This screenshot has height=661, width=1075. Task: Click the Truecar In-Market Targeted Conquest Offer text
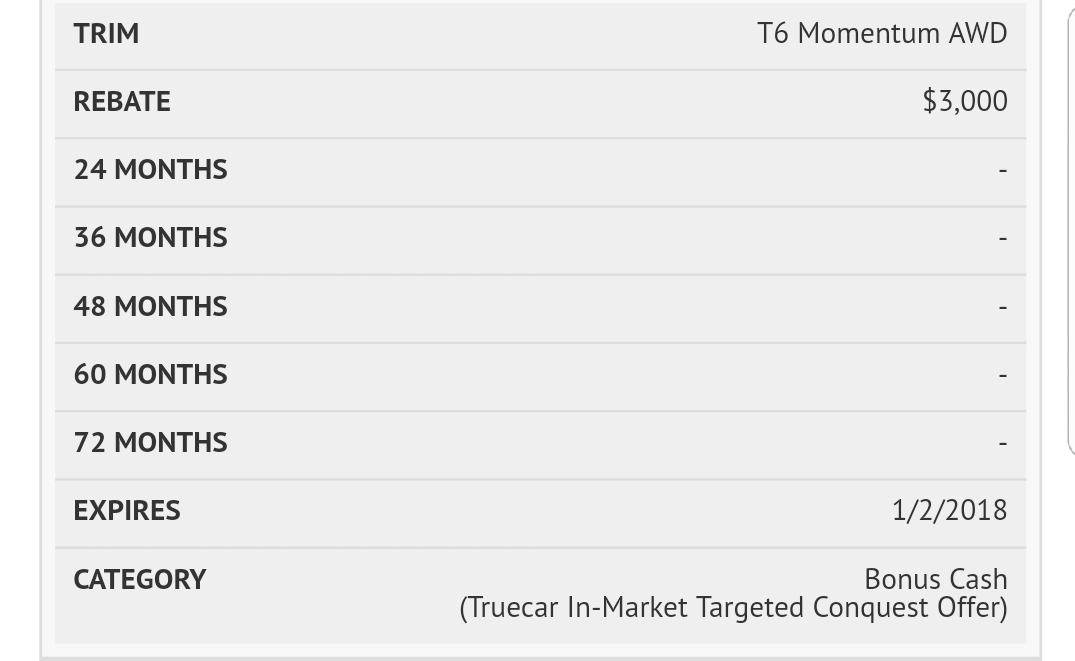tap(734, 608)
